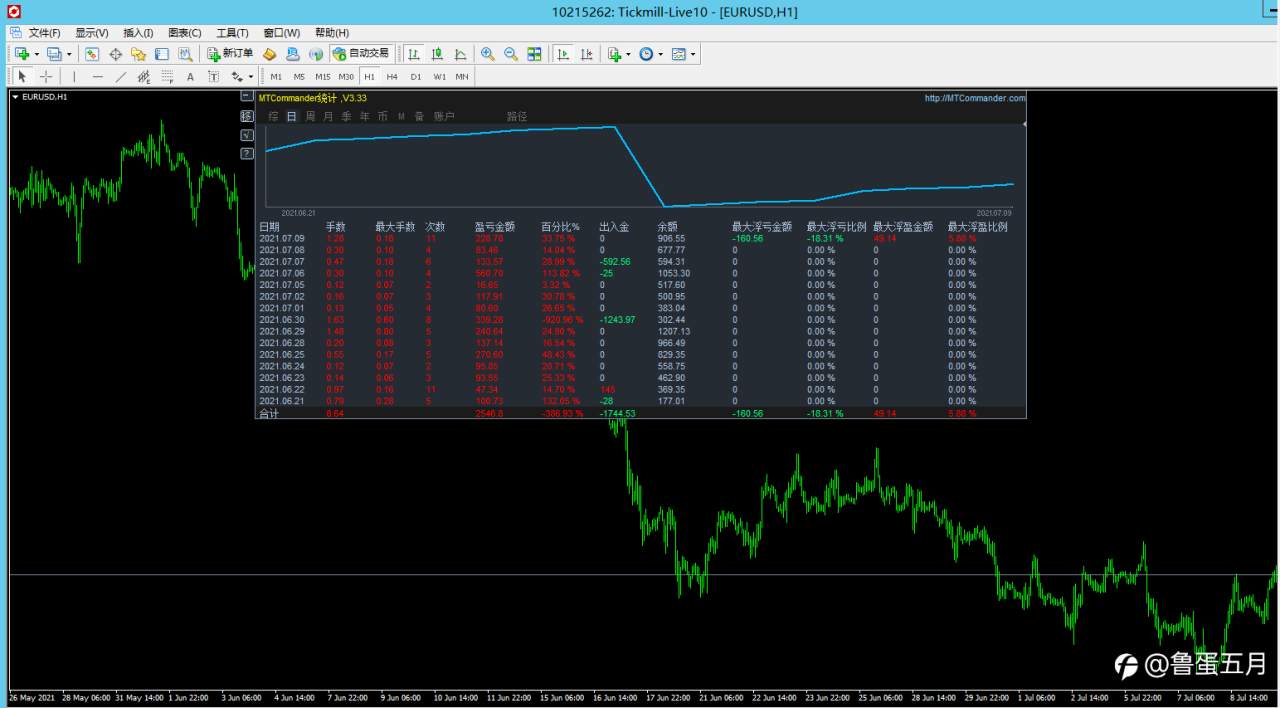Screen dimensions: 1280x708
Task: Switch timeframe to M15
Action: (323, 76)
